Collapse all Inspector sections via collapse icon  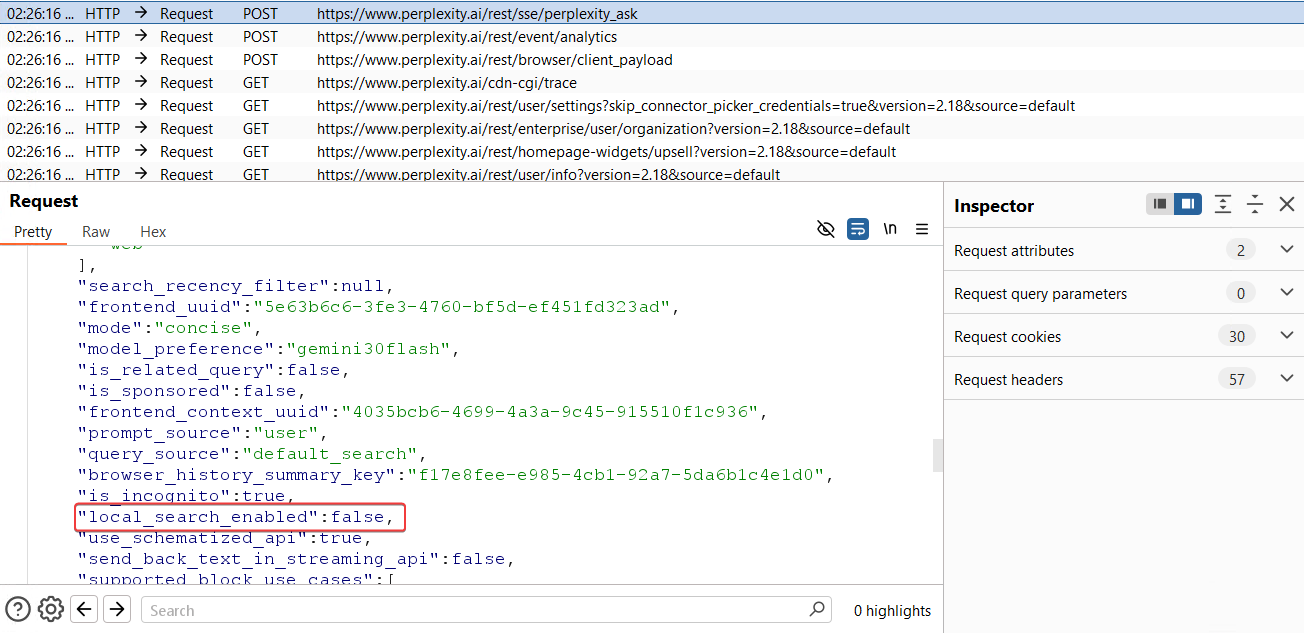[x=1255, y=204]
